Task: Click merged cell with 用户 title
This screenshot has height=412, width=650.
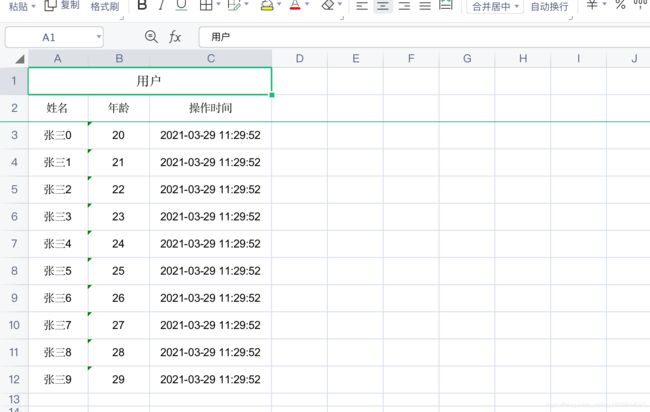Action: click(150, 81)
